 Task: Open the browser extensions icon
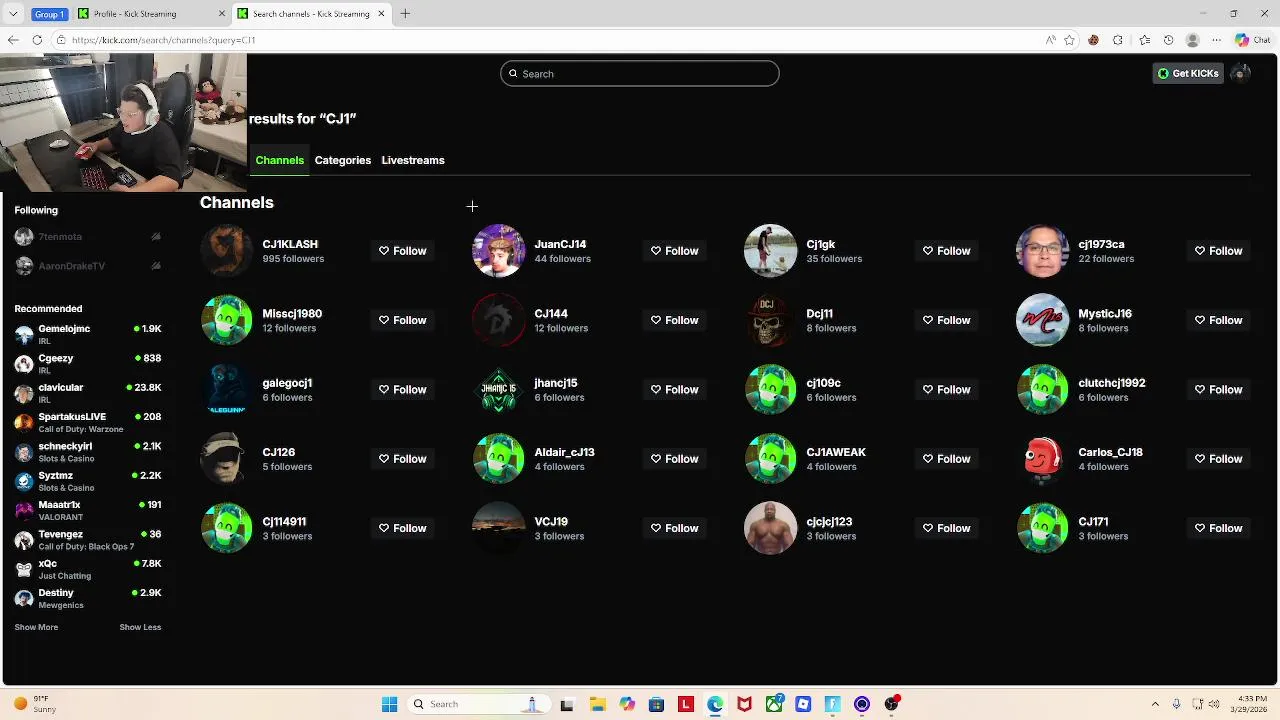[x=1118, y=40]
